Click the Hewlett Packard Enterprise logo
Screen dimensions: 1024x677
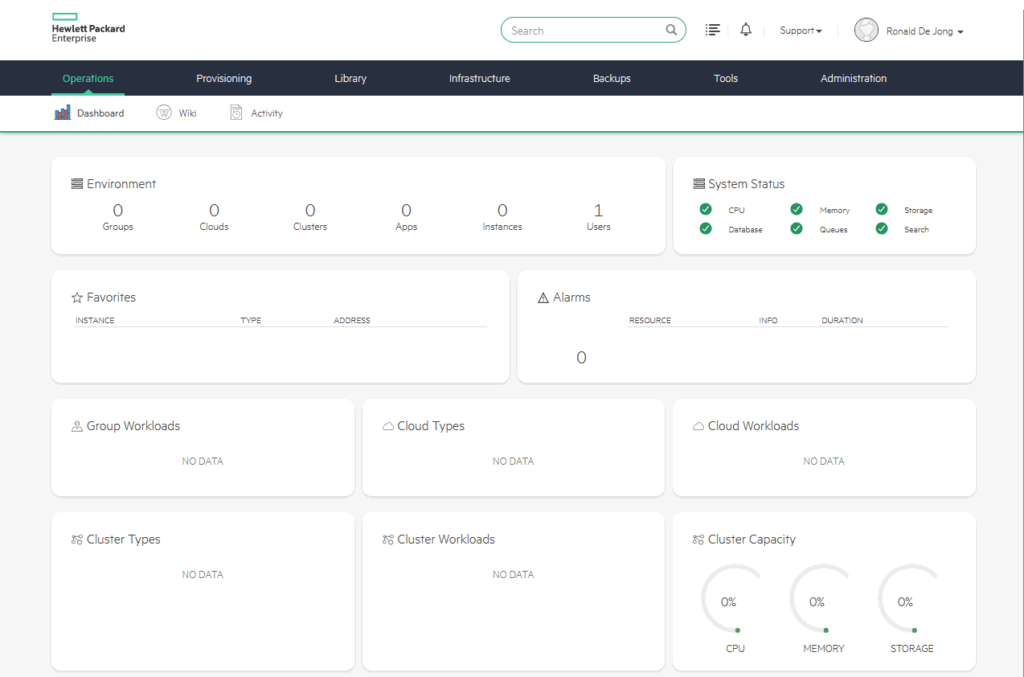(x=88, y=29)
